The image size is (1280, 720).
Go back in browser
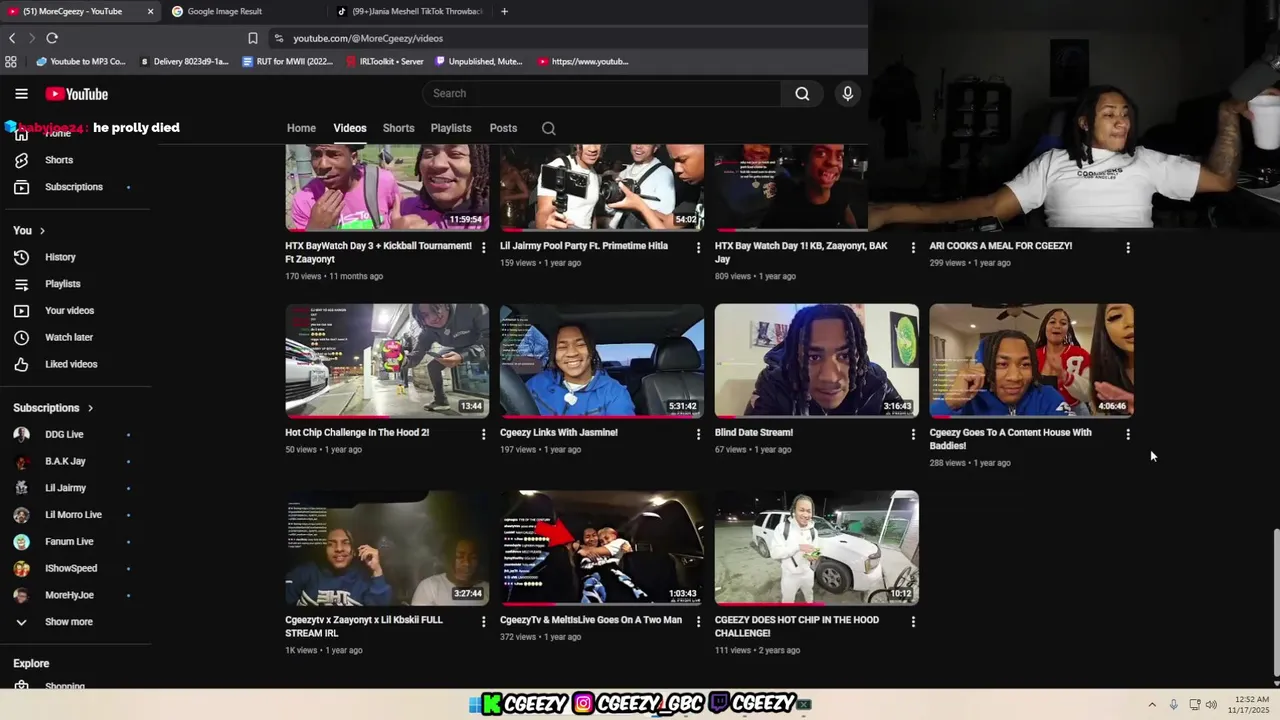click(x=12, y=38)
